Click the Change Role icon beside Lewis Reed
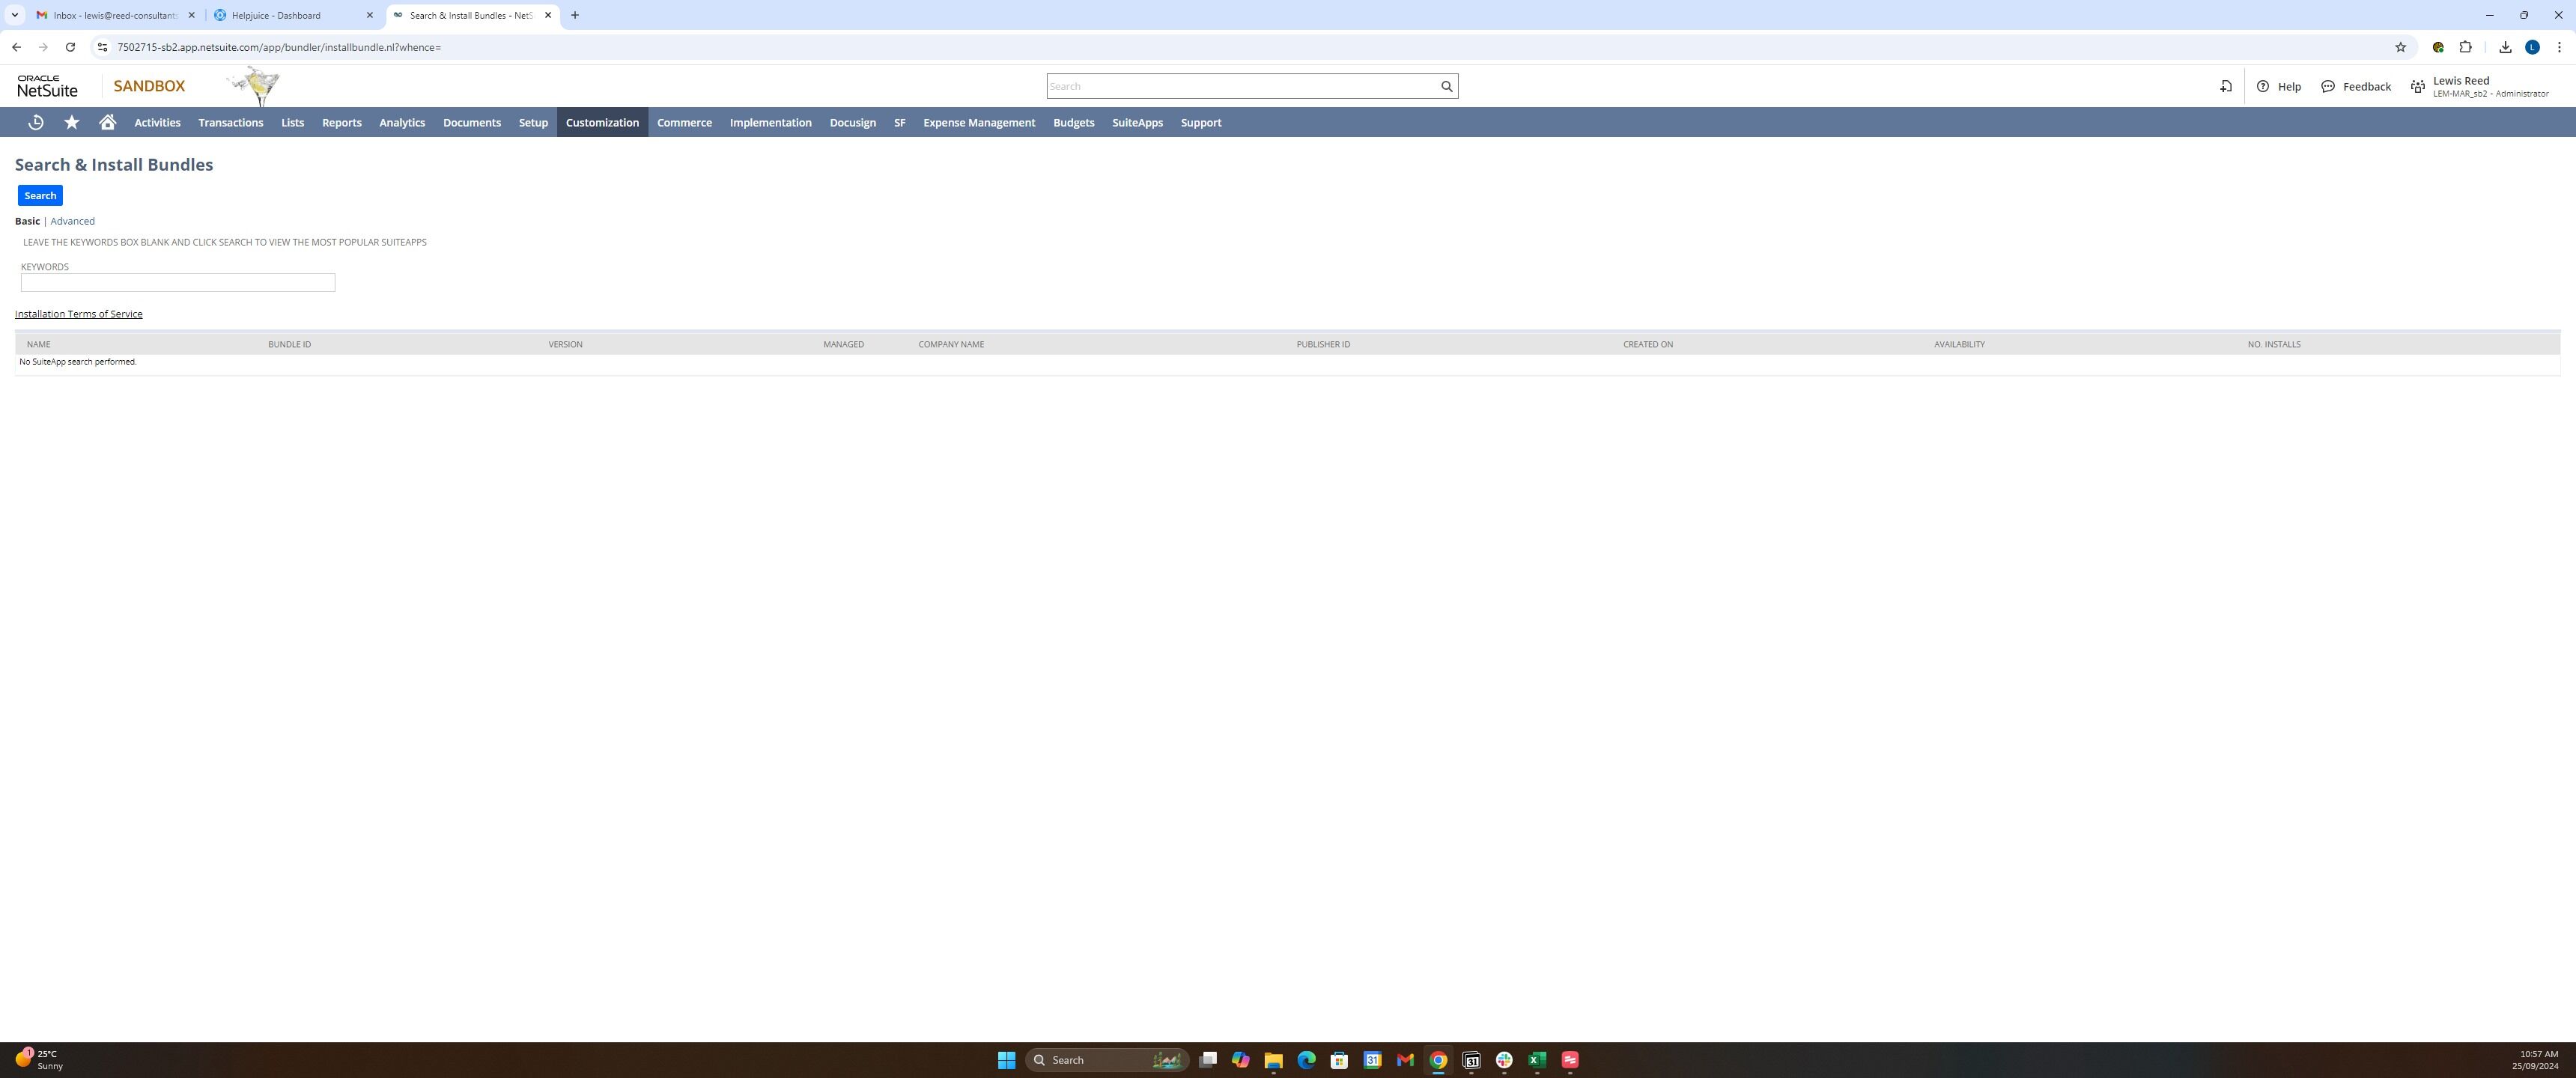 [x=2418, y=86]
